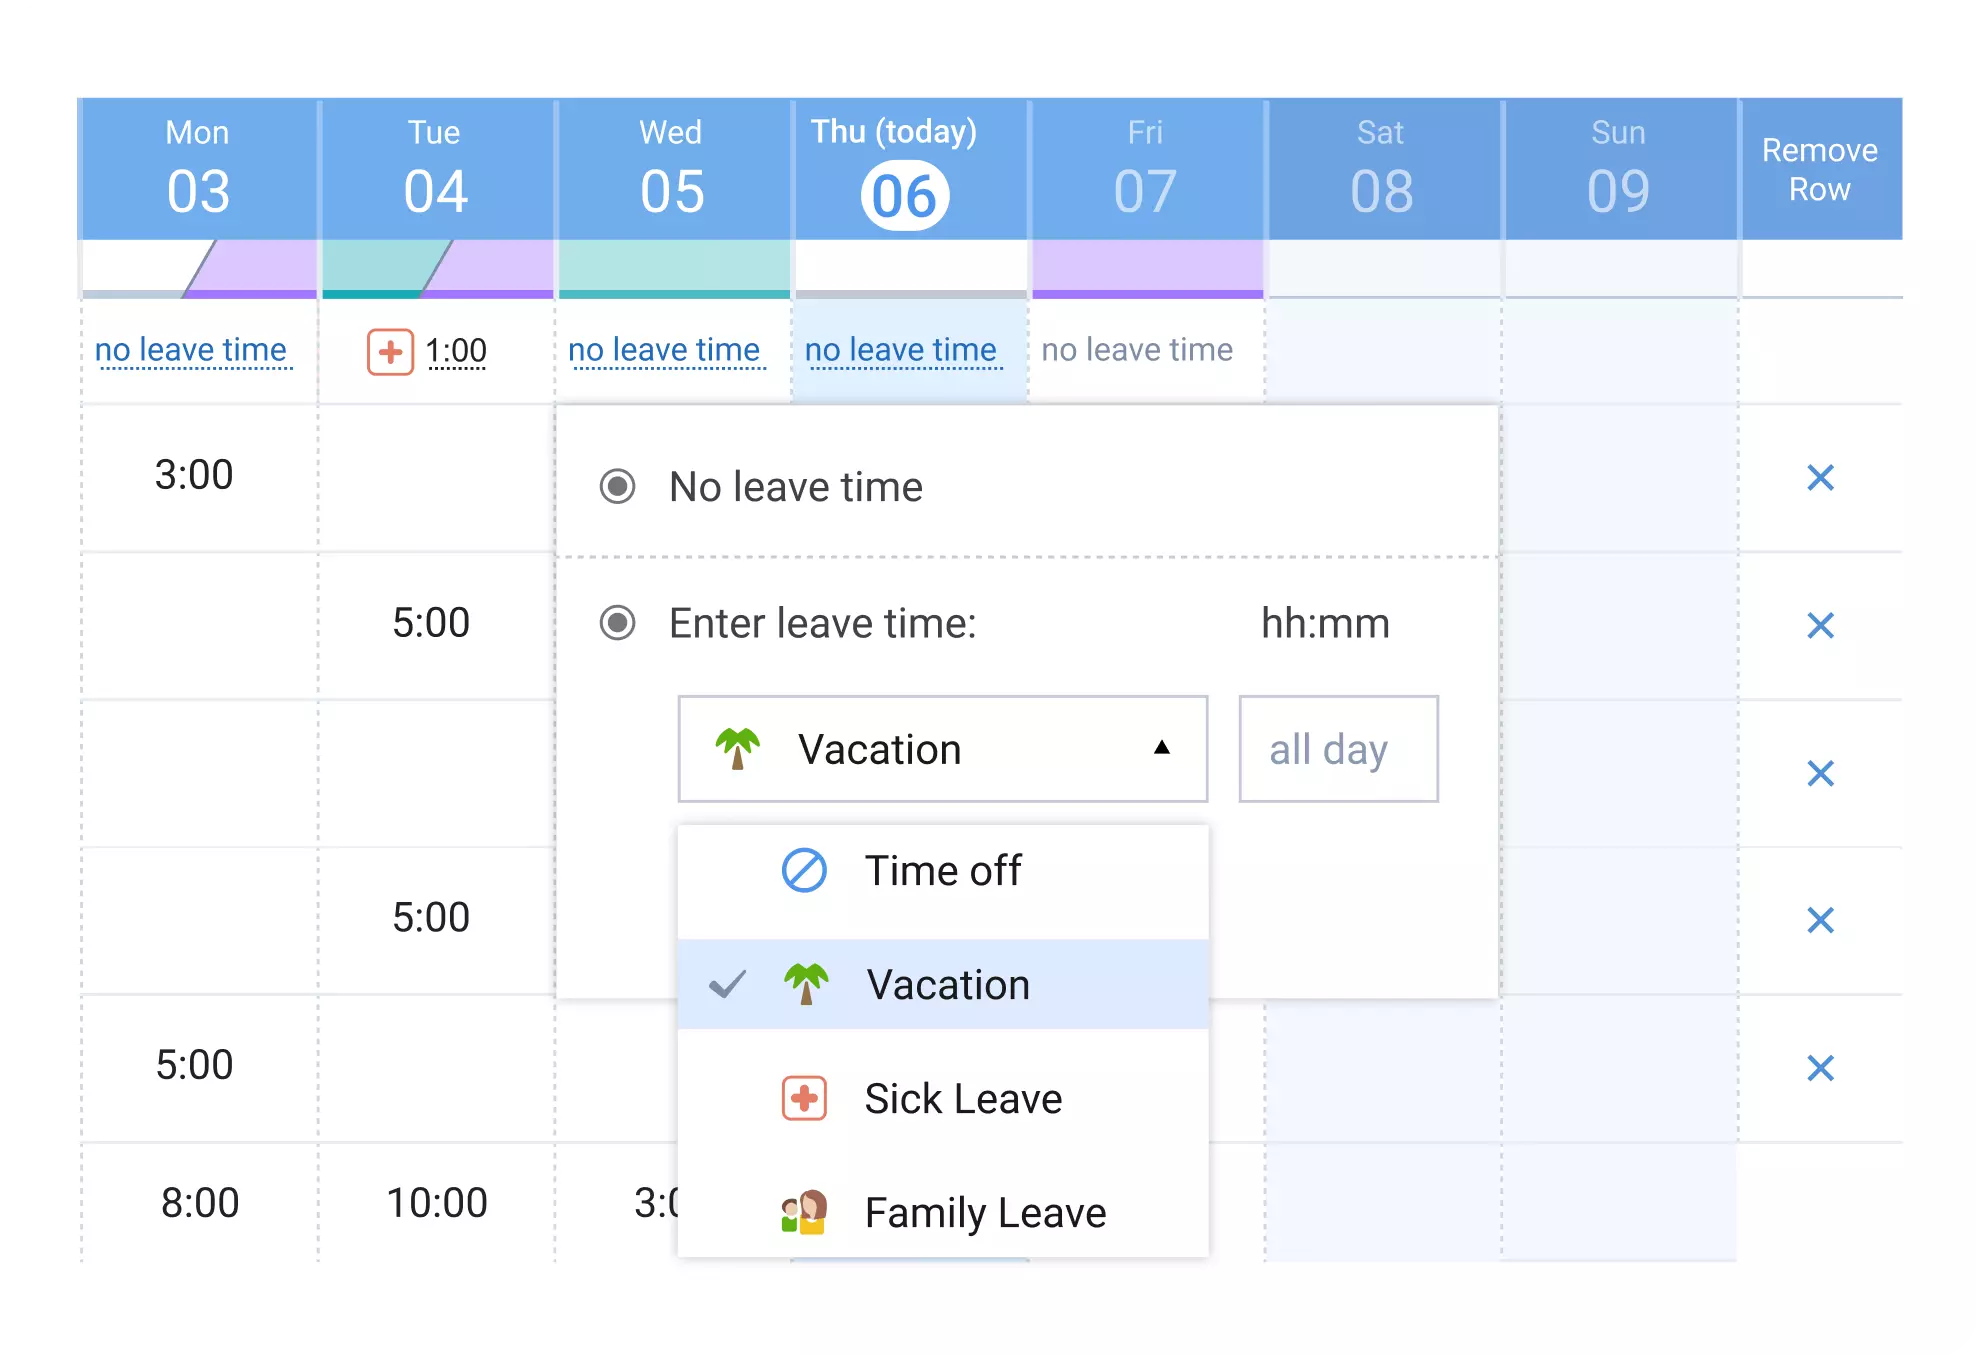Image resolution: width=1976 pixels, height=1355 pixels.
Task: Collapse the Vacation leave type dropdown arrow
Action: pyautogui.click(x=1161, y=748)
